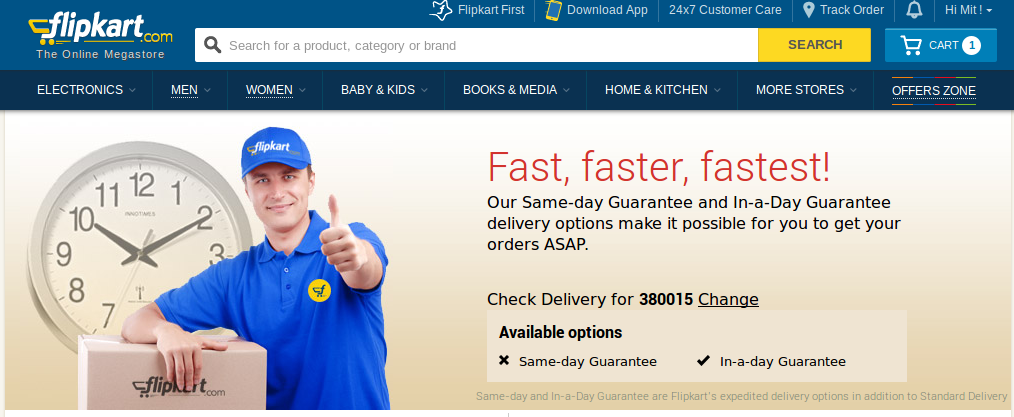Expand the Hi Mit account dropdown

click(968, 10)
